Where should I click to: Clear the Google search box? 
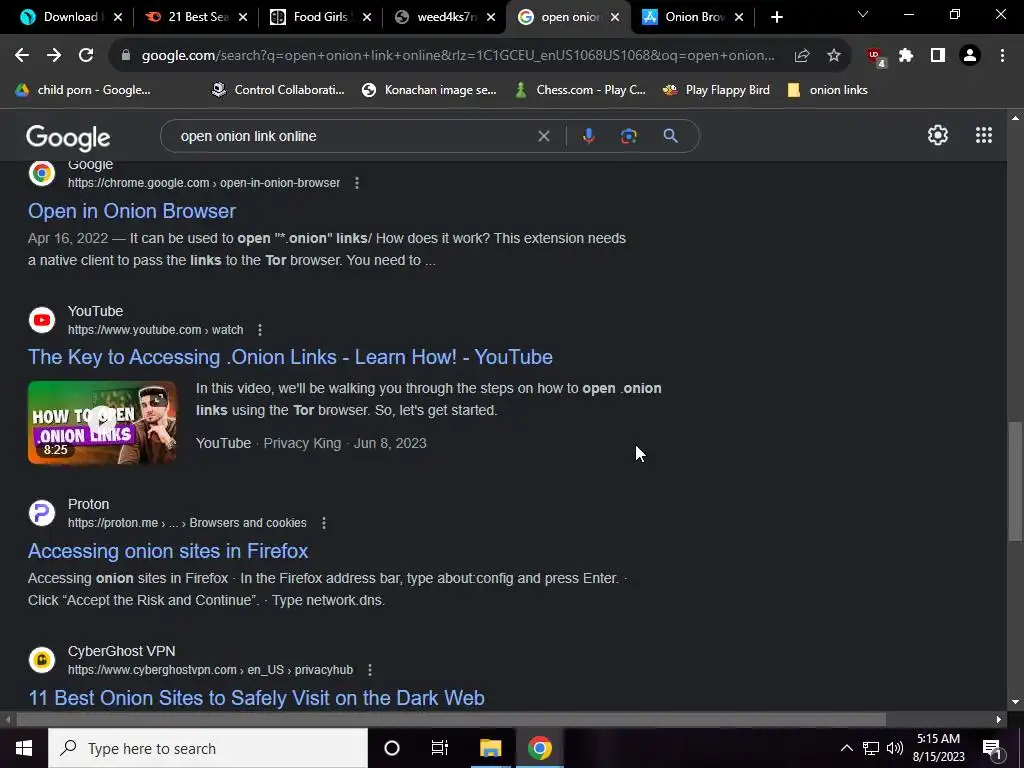click(543, 136)
